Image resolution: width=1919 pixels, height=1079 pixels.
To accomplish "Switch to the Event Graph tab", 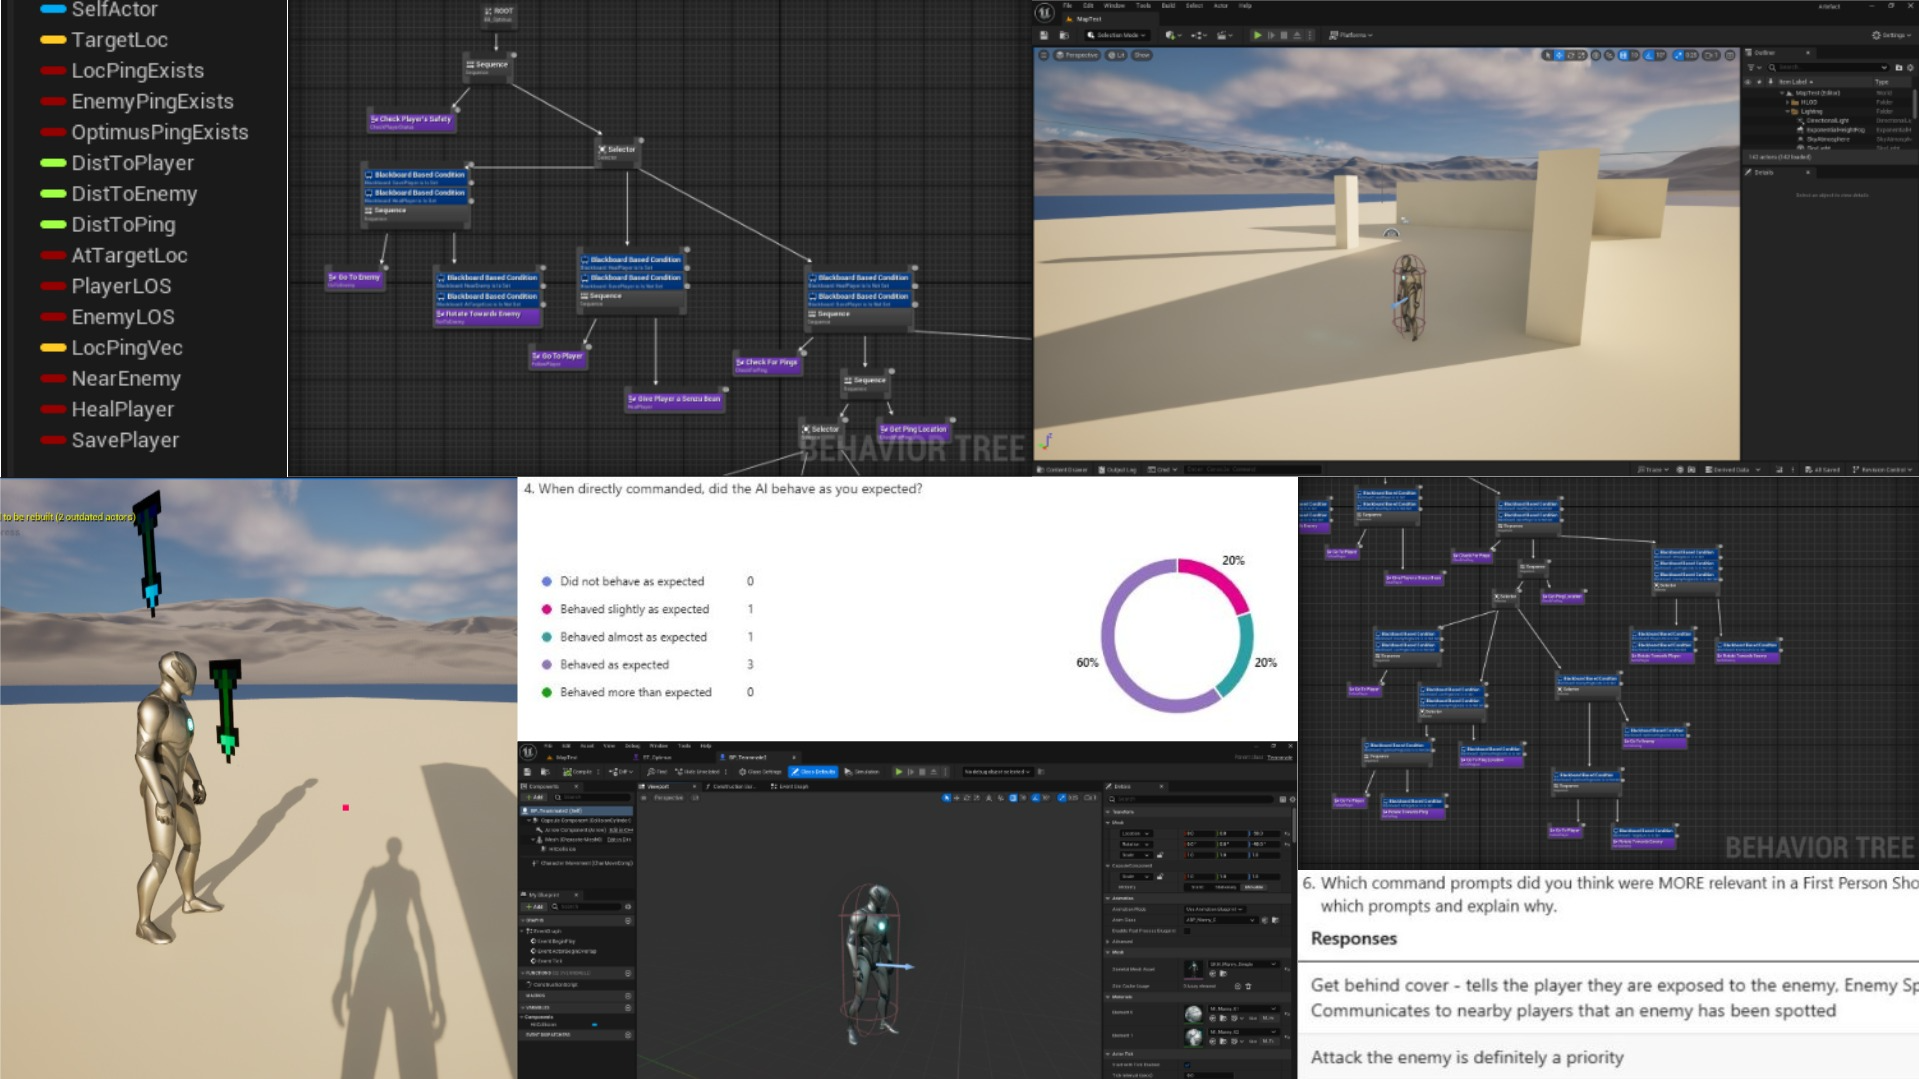I will point(790,787).
